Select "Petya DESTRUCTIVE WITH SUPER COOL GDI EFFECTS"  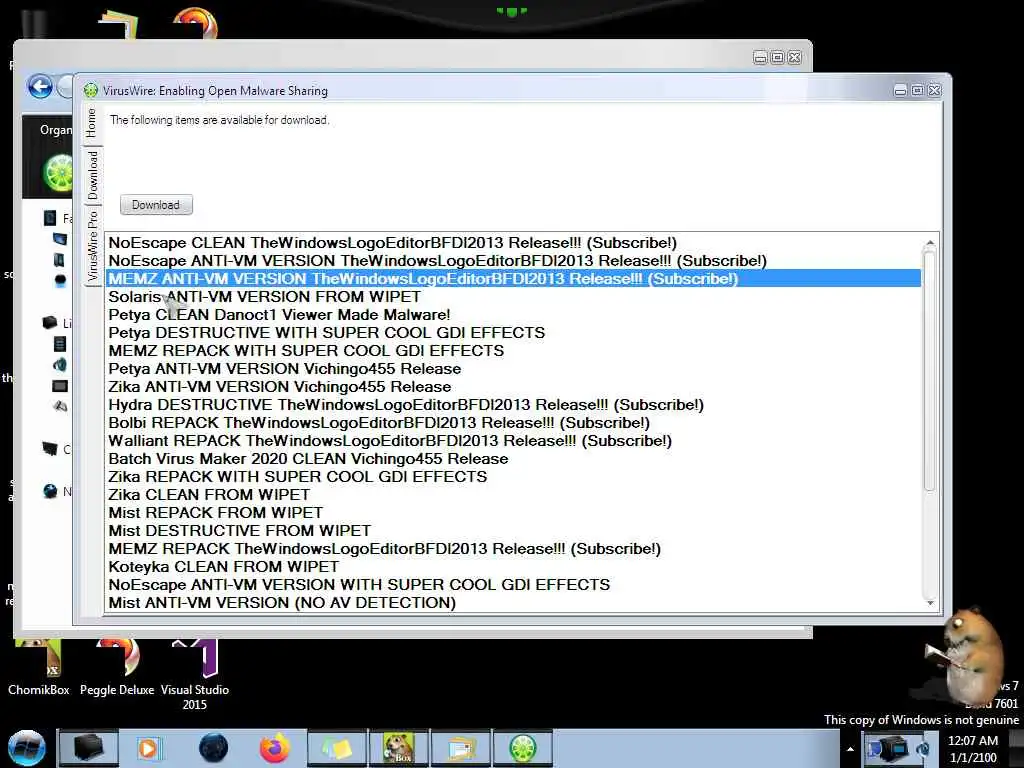pyautogui.click(x=513, y=332)
